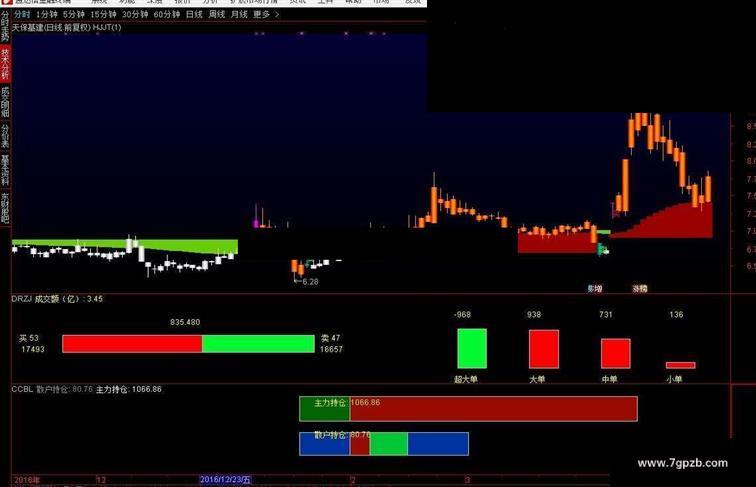Click the green 主力持仓 label box

[x=324, y=409]
